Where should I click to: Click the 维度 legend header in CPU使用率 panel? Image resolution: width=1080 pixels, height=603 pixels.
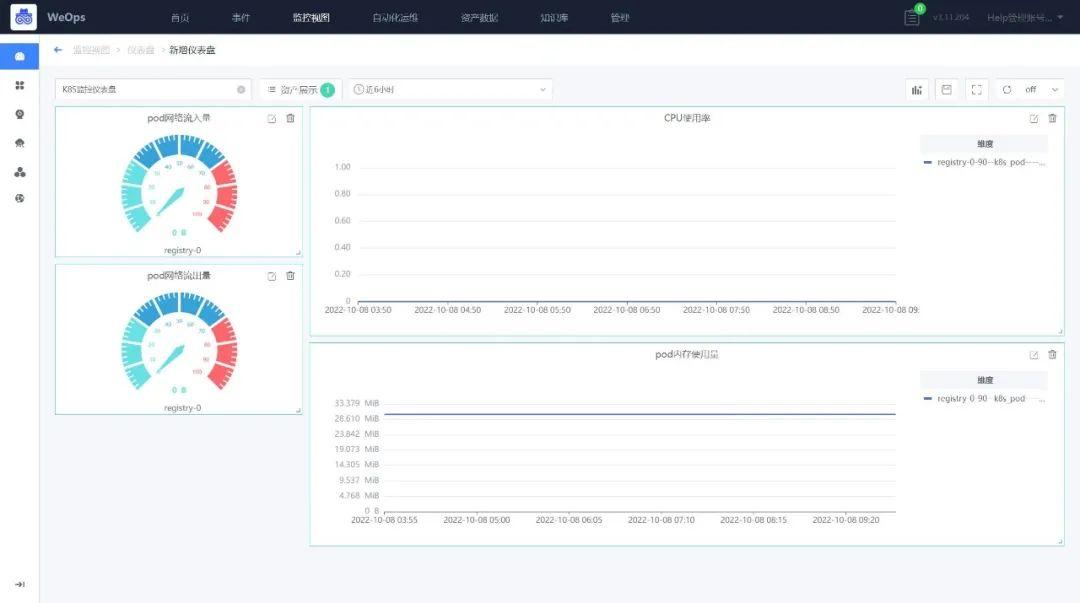click(x=984, y=144)
